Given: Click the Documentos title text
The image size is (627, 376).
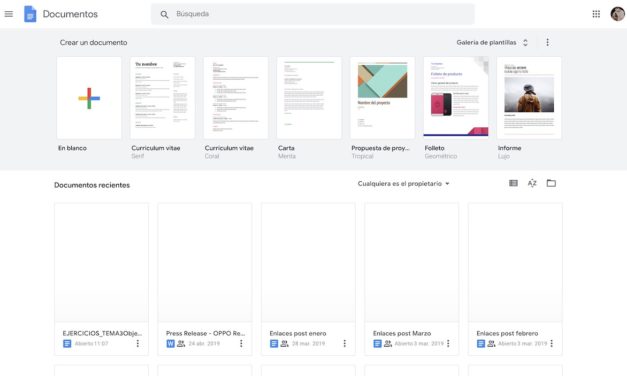Looking at the screenshot, I should pos(70,14).
